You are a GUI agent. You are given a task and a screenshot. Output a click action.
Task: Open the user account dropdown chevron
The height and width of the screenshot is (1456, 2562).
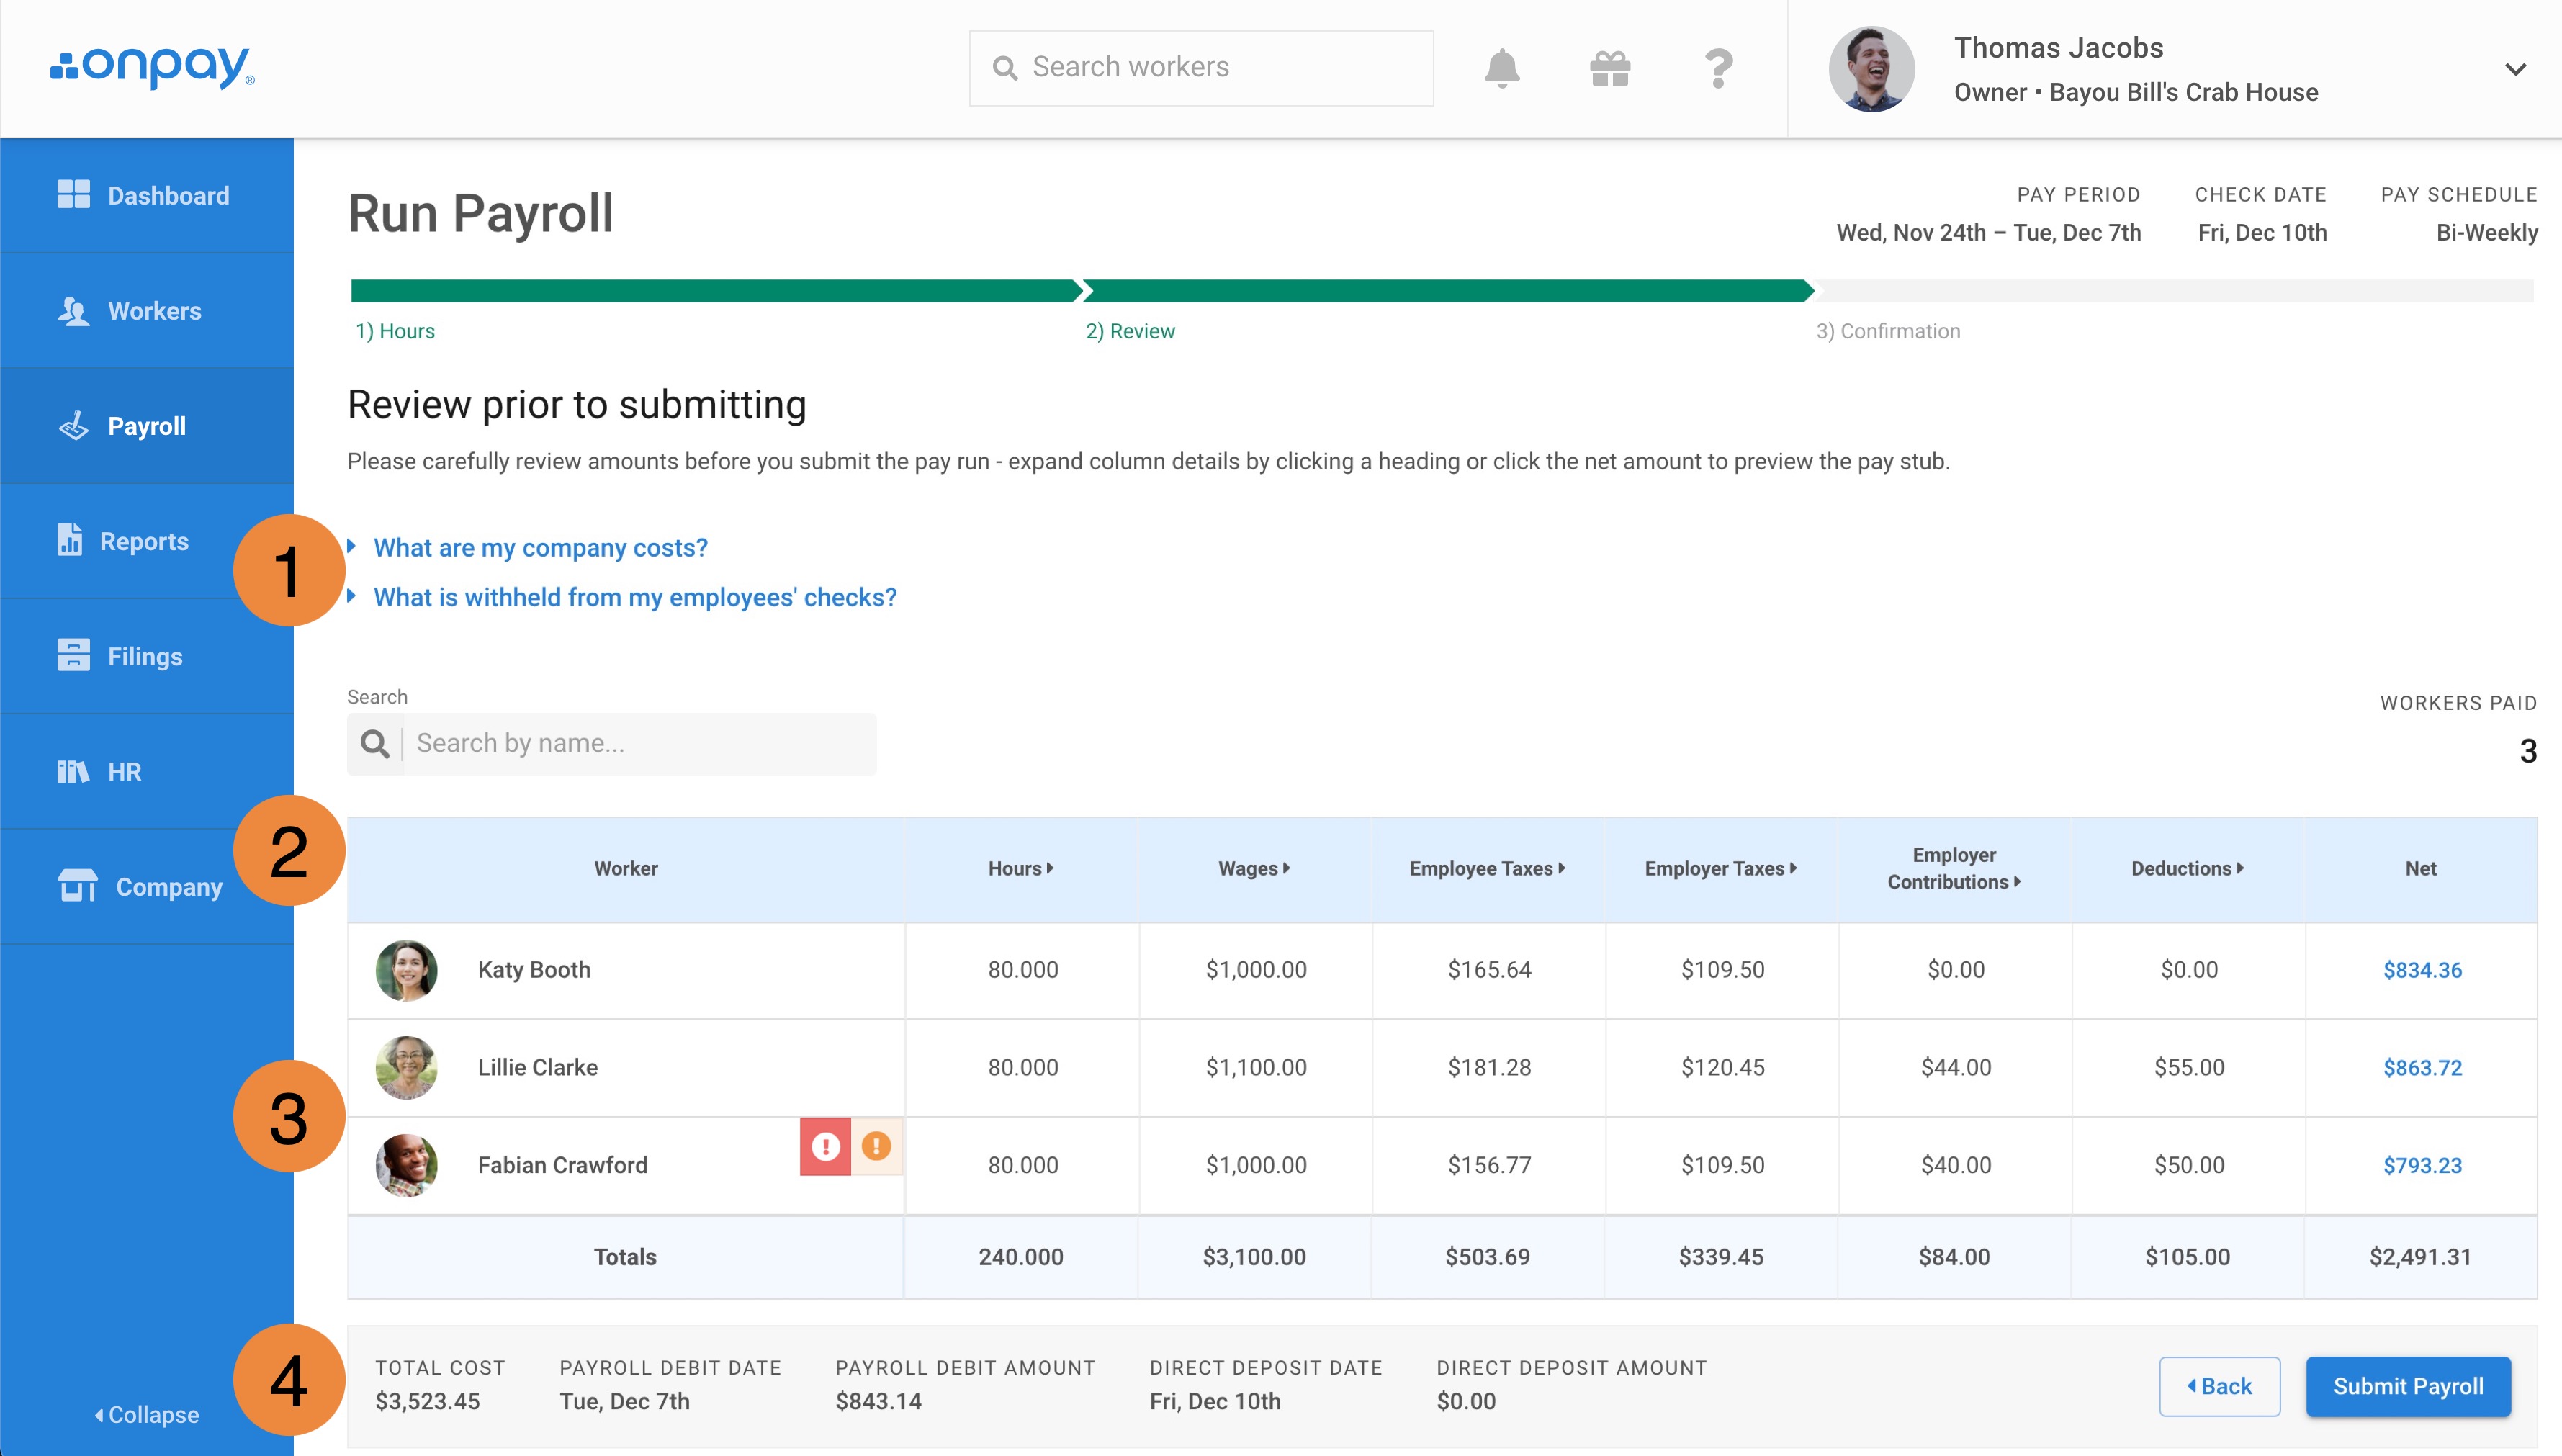[2515, 69]
